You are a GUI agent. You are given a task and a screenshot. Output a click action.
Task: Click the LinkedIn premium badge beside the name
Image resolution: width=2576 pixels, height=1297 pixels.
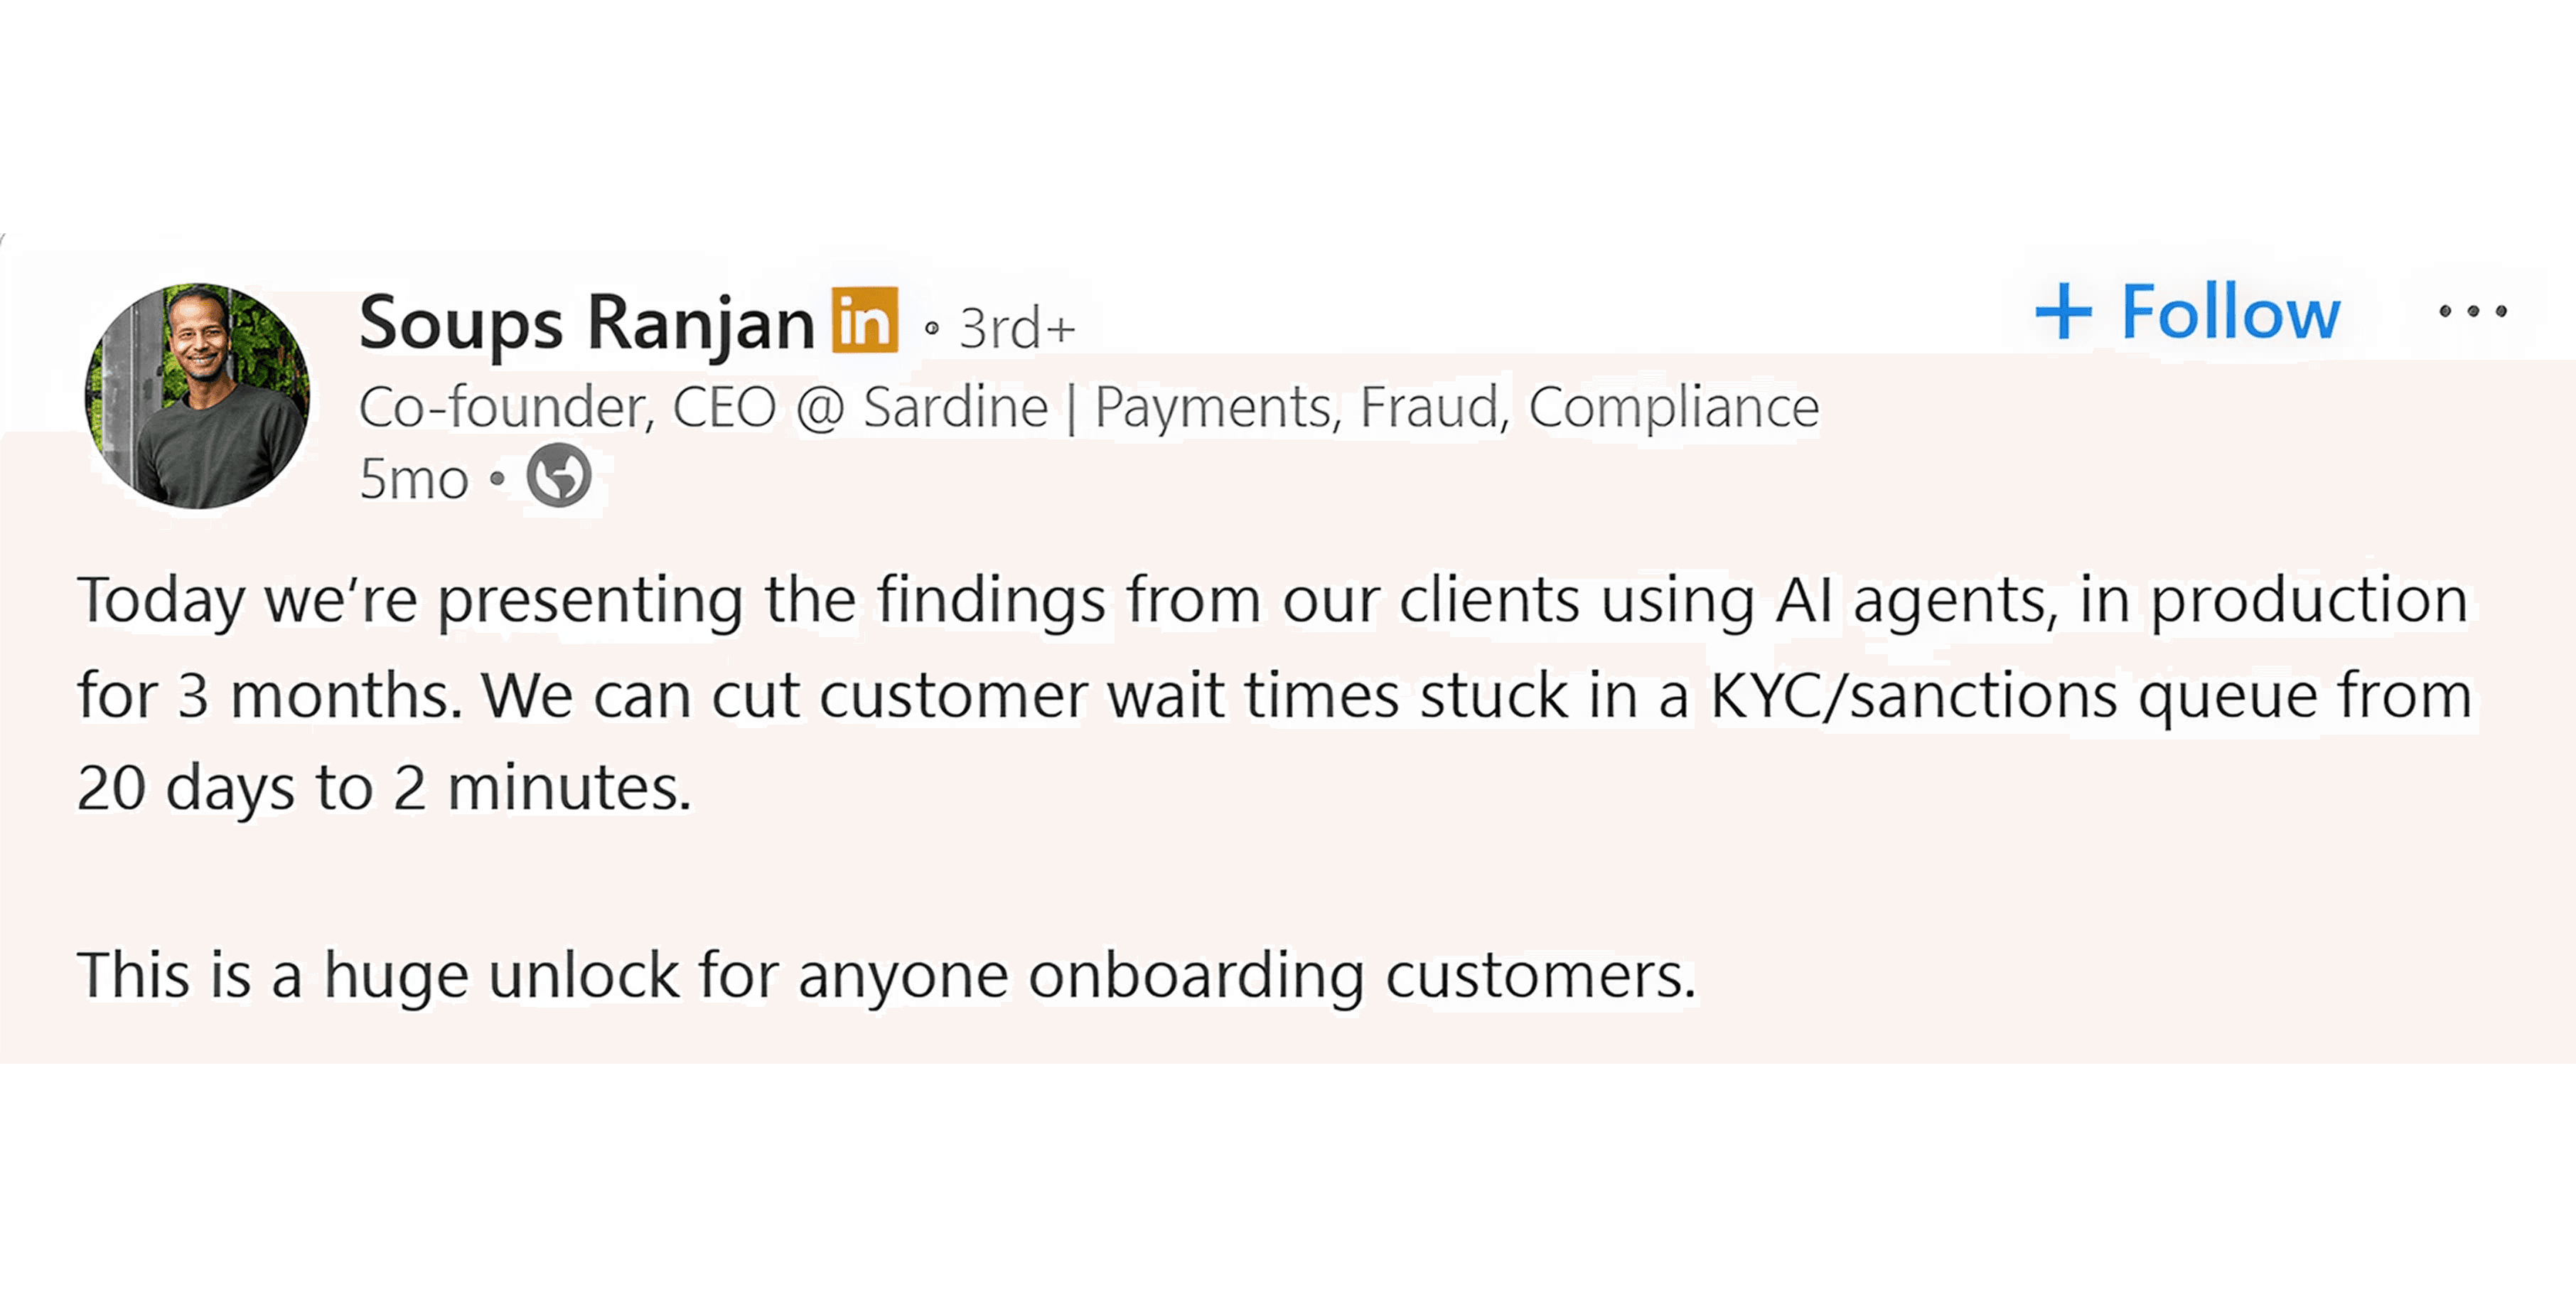[865, 320]
